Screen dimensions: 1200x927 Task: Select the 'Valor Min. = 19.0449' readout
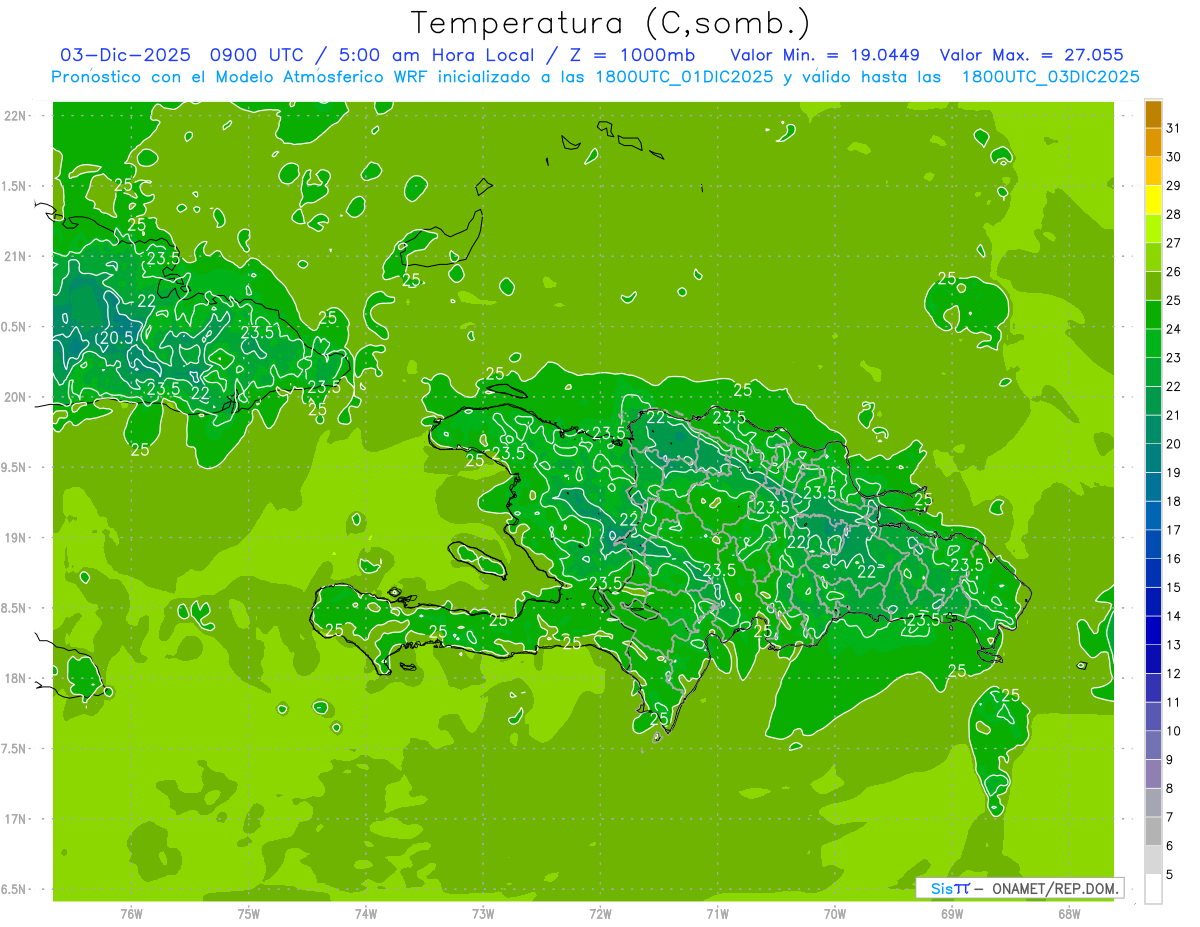(x=825, y=55)
